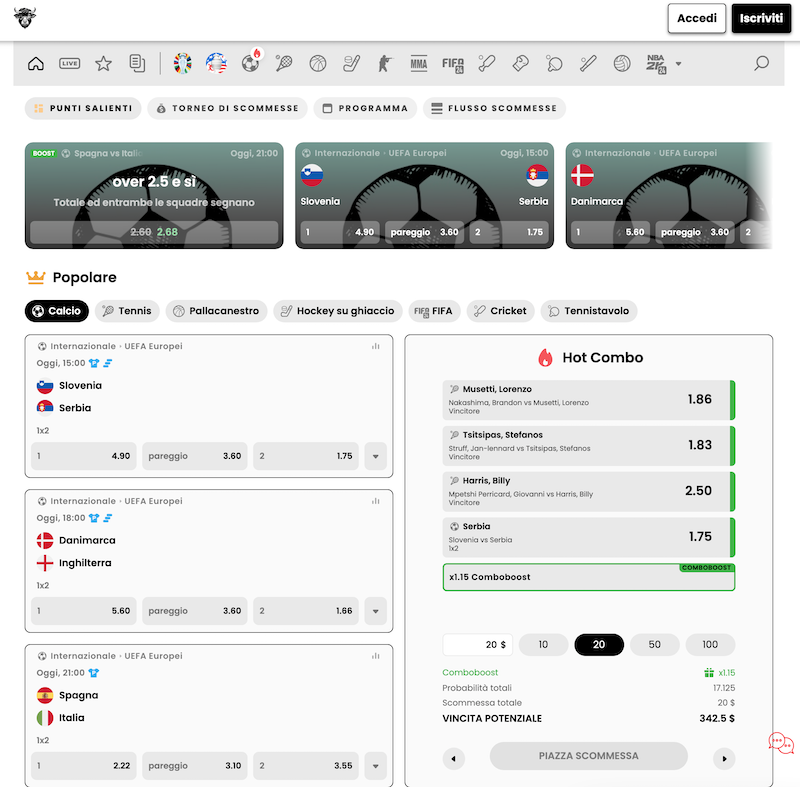Click the stake amount input field
800x787 pixels.
click(x=477, y=645)
